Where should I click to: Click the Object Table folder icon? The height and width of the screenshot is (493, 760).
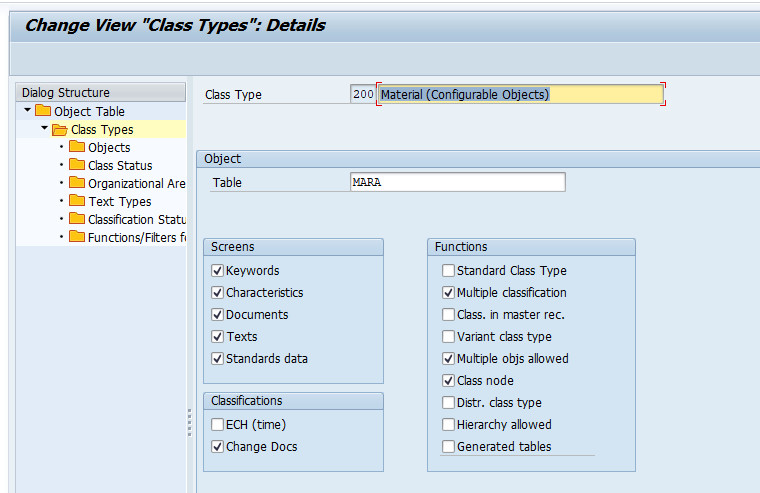point(43,111)
